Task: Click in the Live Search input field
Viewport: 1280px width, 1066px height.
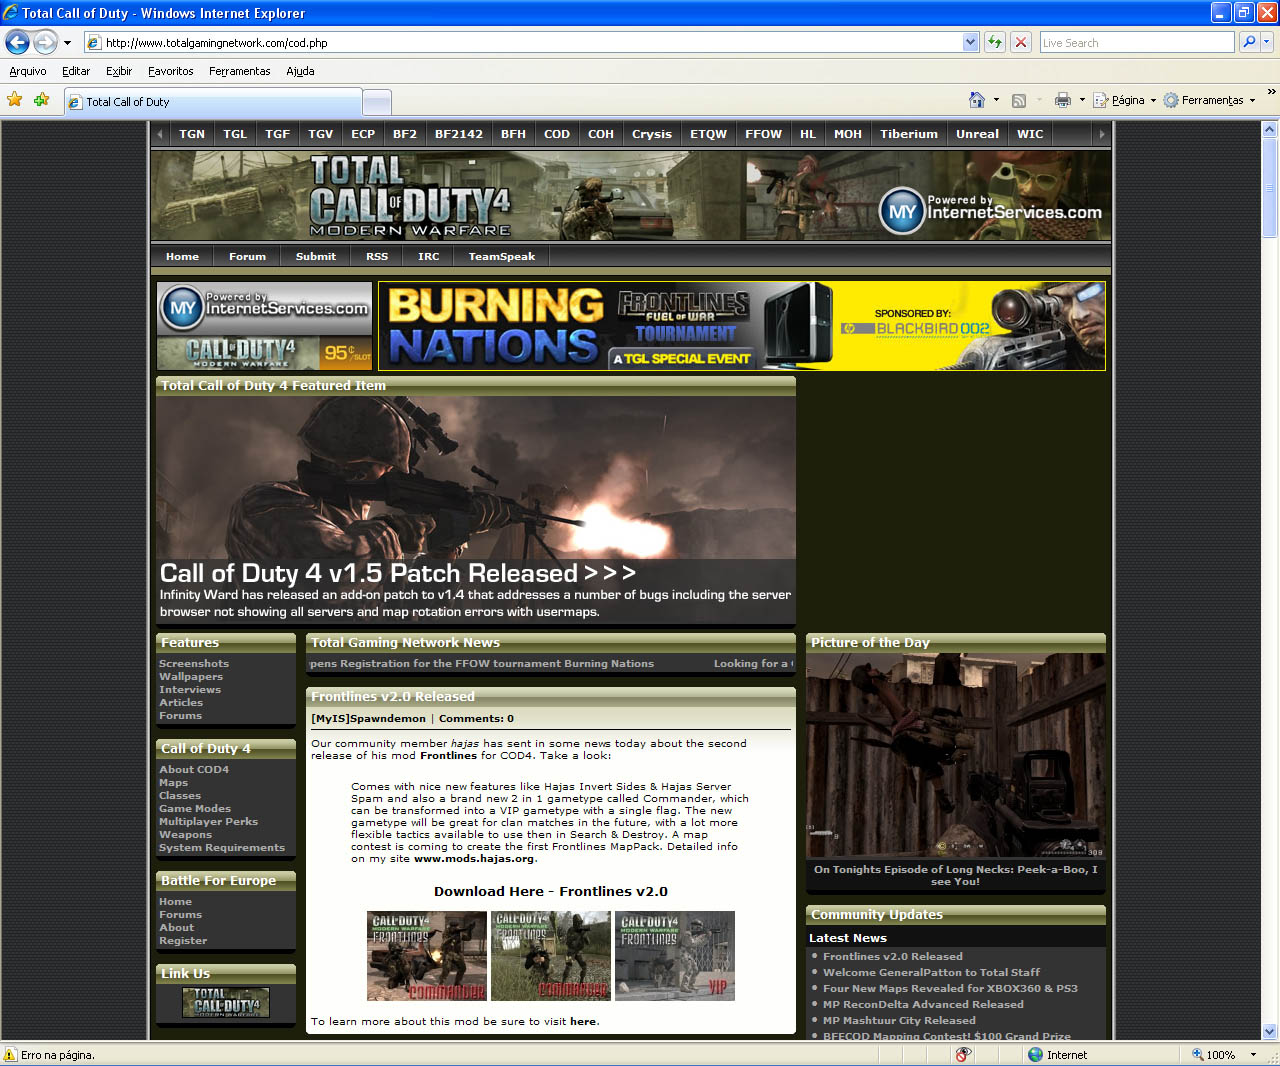Action: coord(1136,42)
